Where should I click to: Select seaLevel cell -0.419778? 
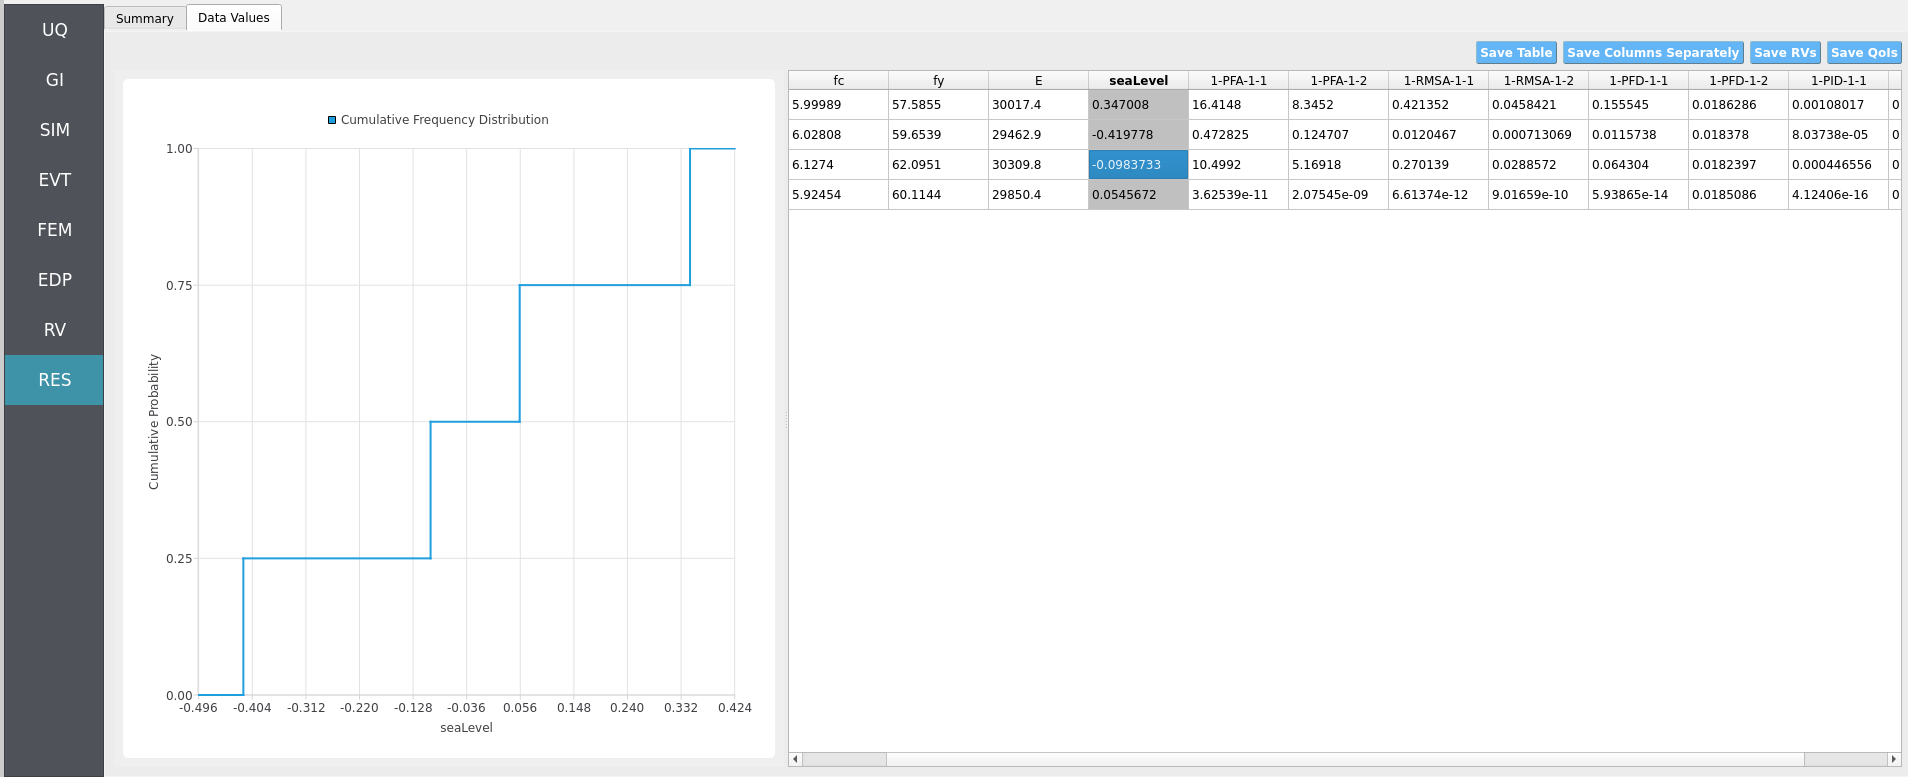[x=1138, y=135]
